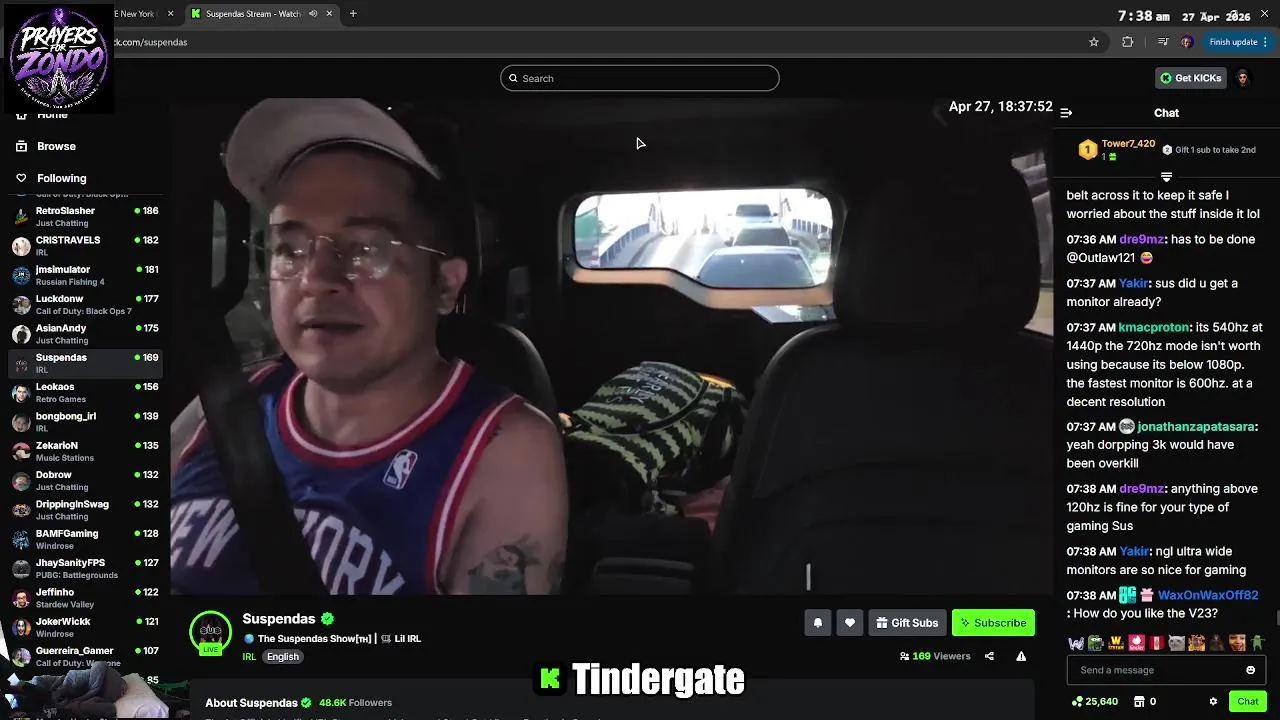The width and height of the screenshot is (1280, 720).
Task: Click the Finish update button
Action: 1238,42
